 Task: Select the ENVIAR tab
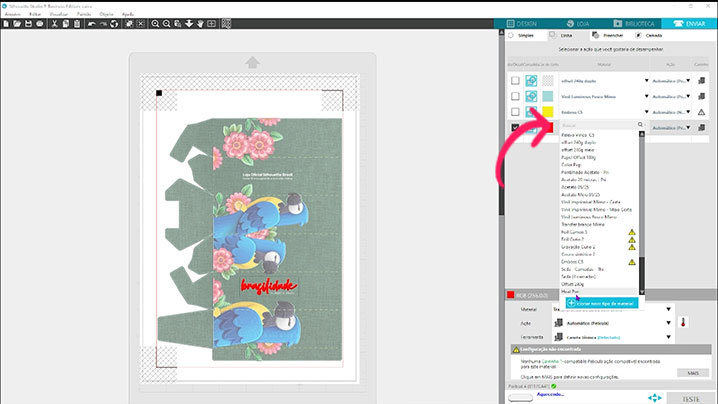(689, 23)
